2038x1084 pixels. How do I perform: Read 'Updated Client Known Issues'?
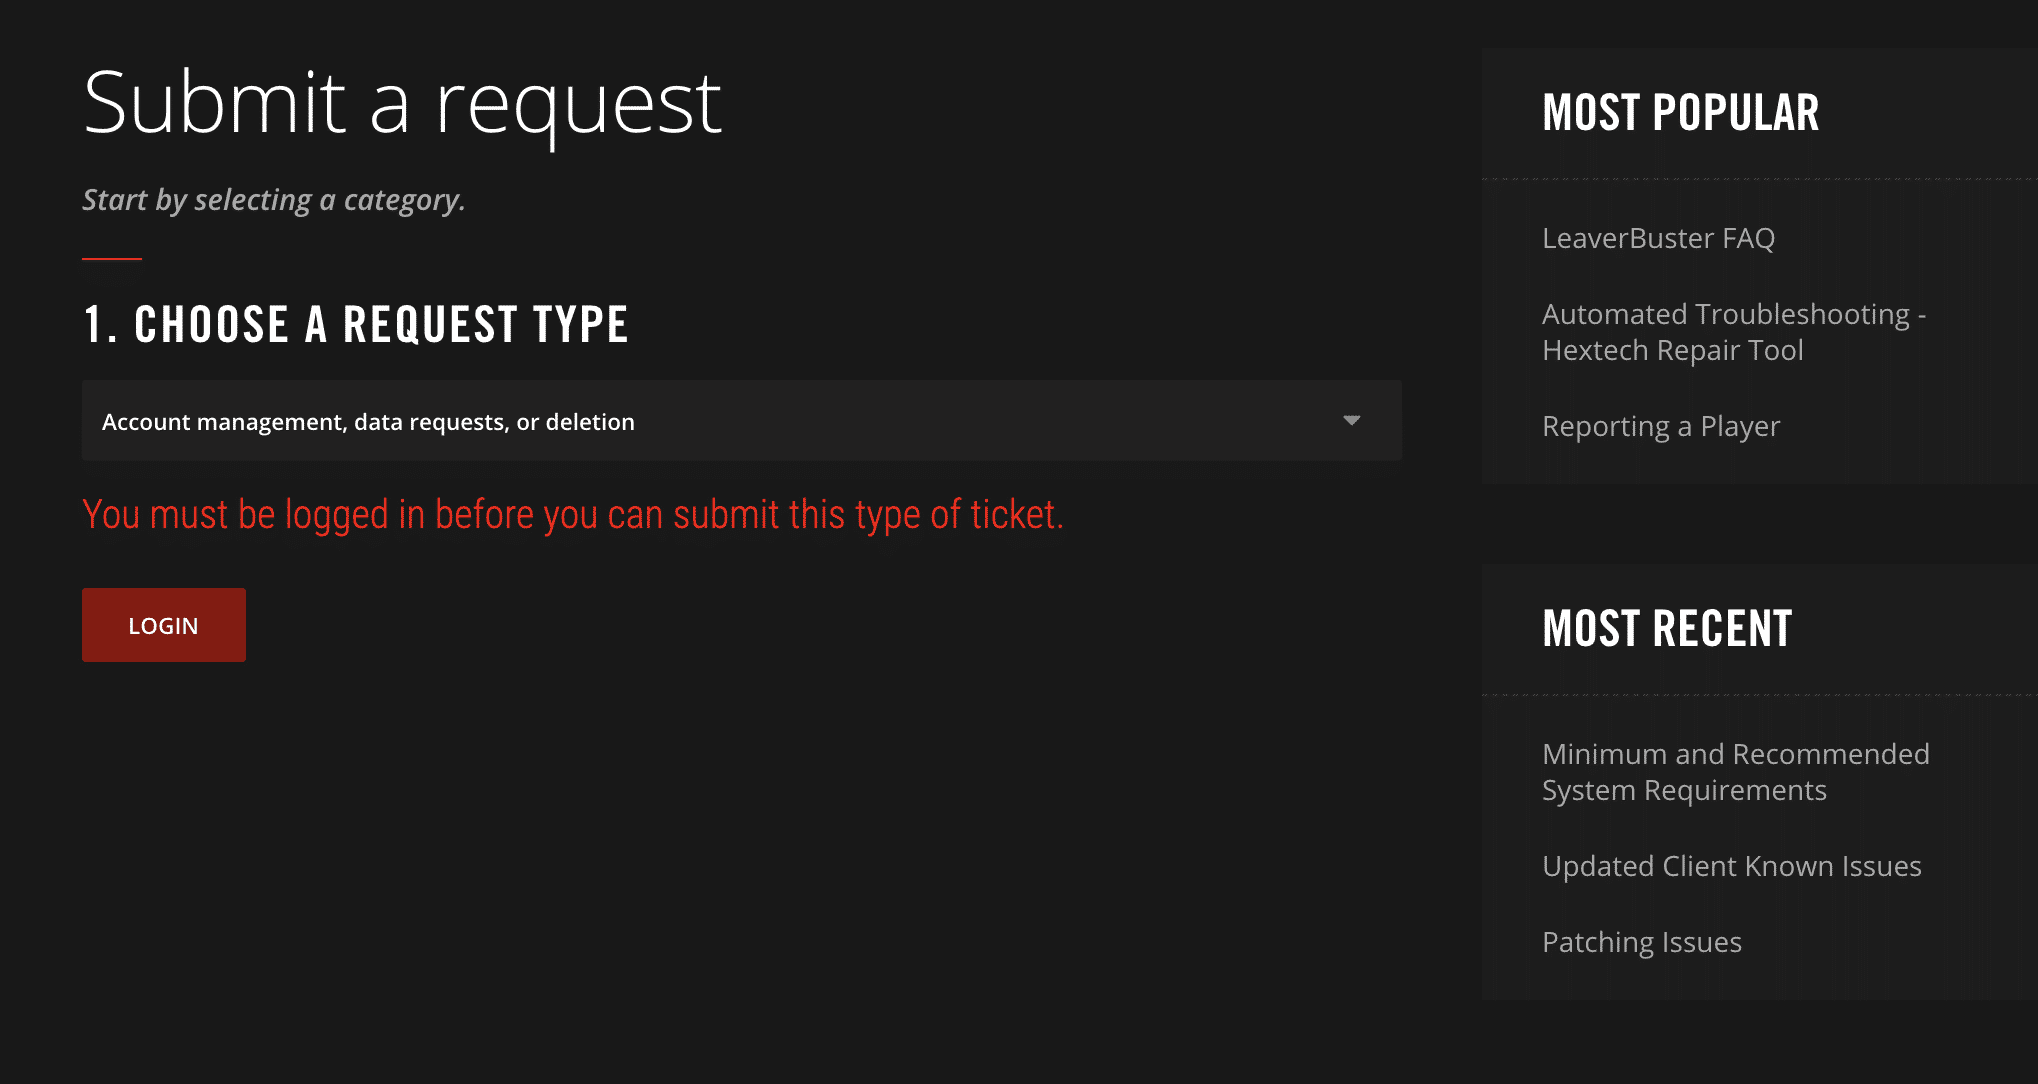point(1732,866)
